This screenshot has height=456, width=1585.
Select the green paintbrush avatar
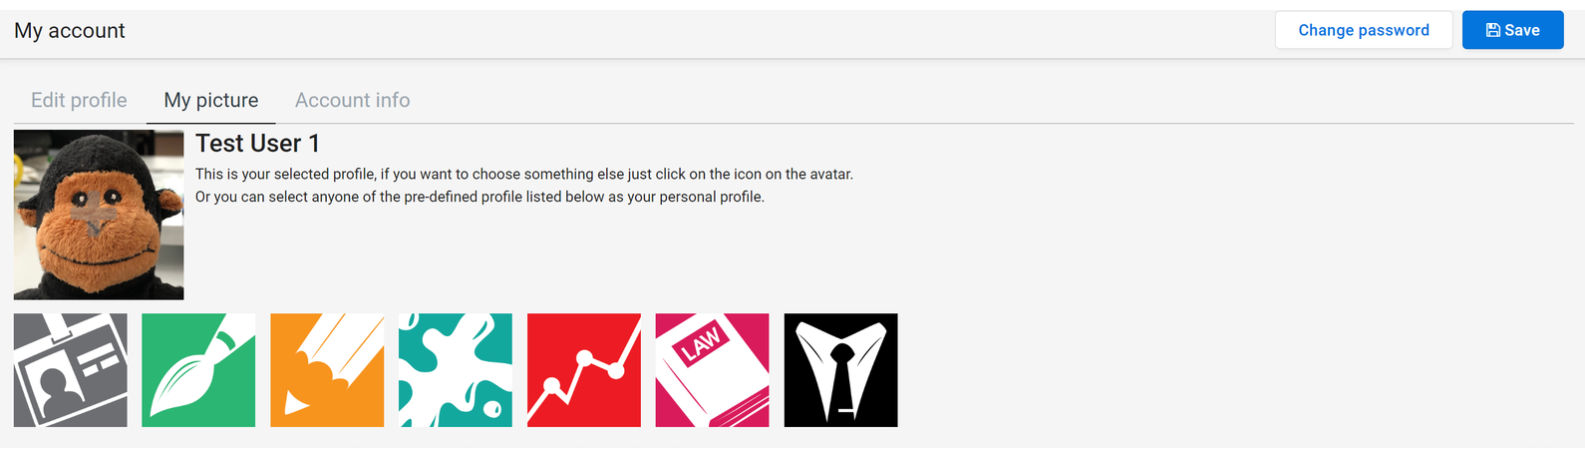click(x=198, y=370)
